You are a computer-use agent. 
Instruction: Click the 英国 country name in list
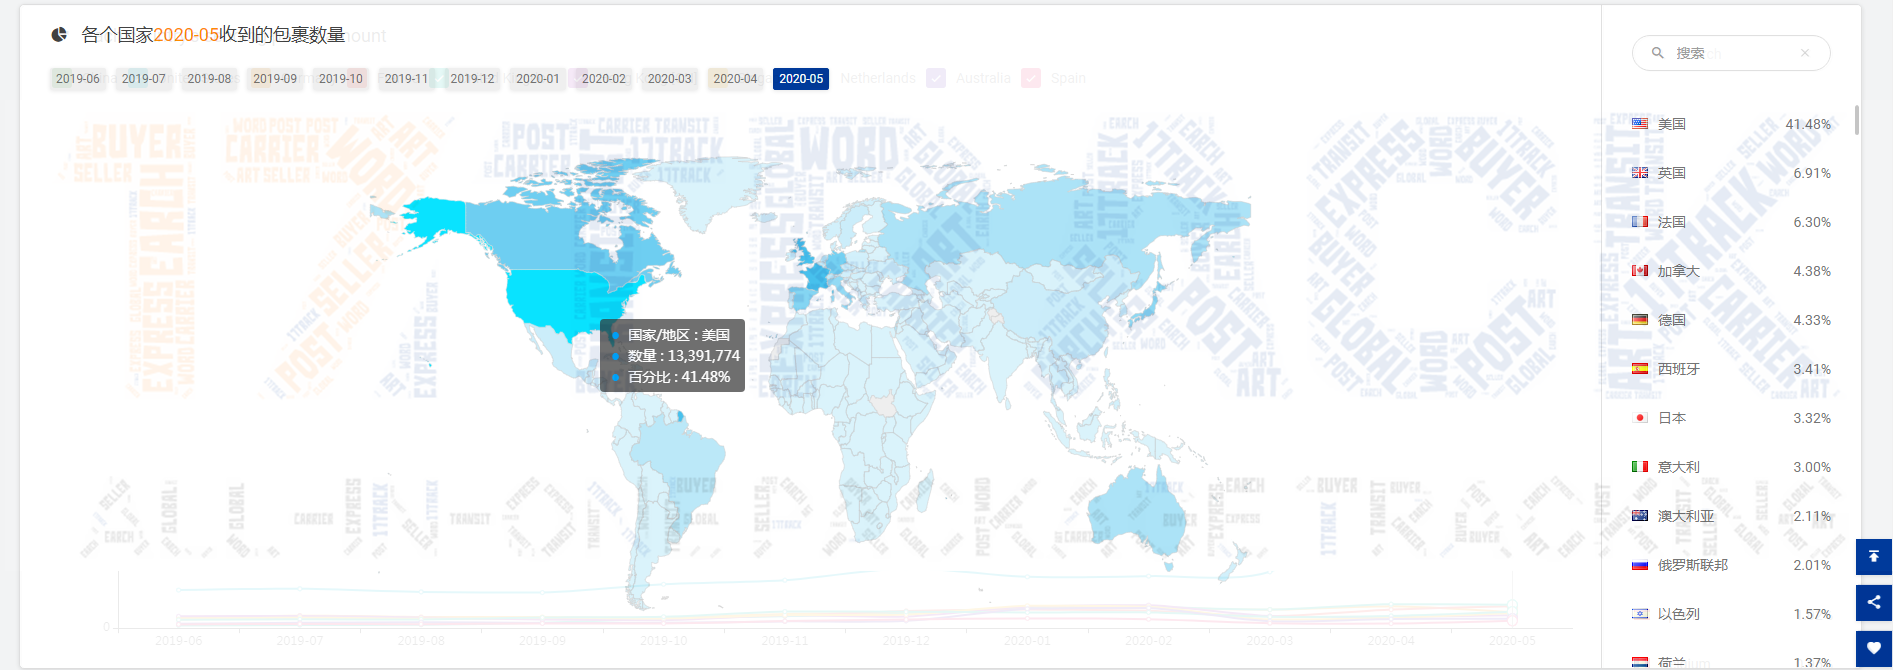click(x=1672, y=173)
